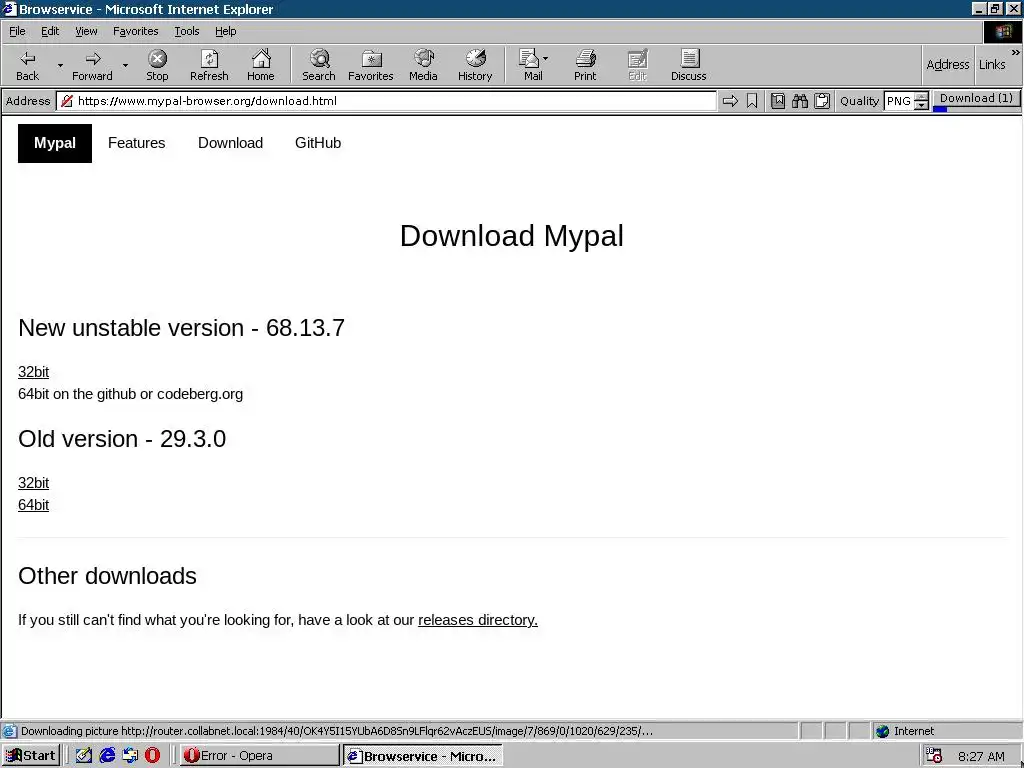The height and width of the screenshot is (768, 1024).
Task: Click the Download Mypal heading
Action: pos(512,236)
